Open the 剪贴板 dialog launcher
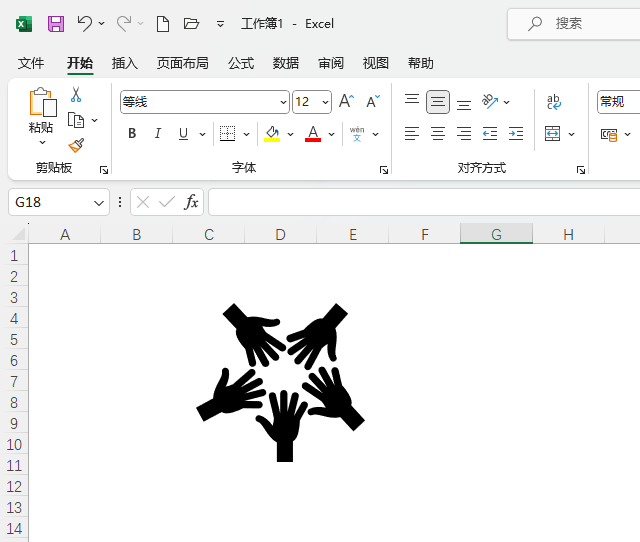Screen dimensions: 640x542 click(104, 170)
